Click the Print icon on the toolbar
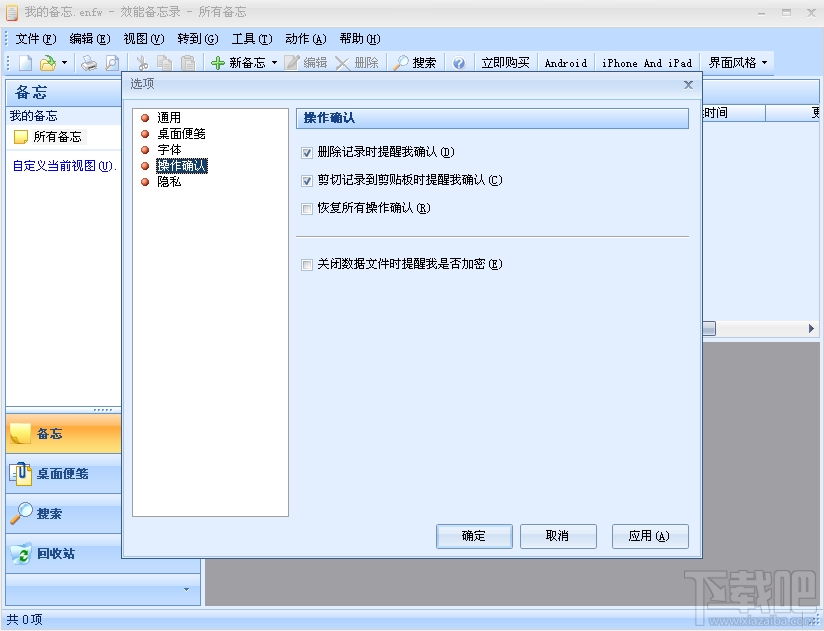824x631 pixels. pos(88,62)
